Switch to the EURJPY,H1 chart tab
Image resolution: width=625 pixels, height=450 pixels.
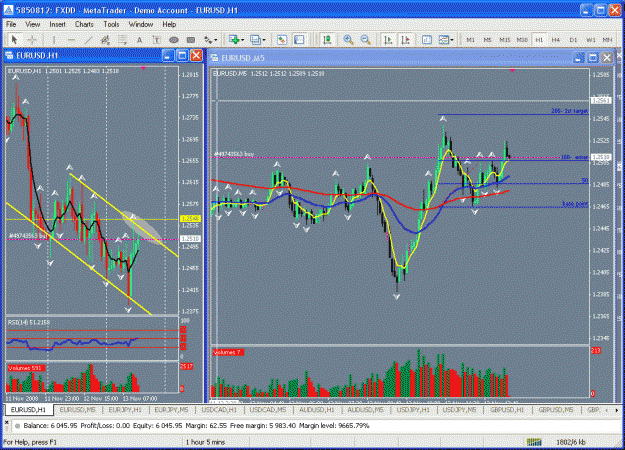pos(125,410)
